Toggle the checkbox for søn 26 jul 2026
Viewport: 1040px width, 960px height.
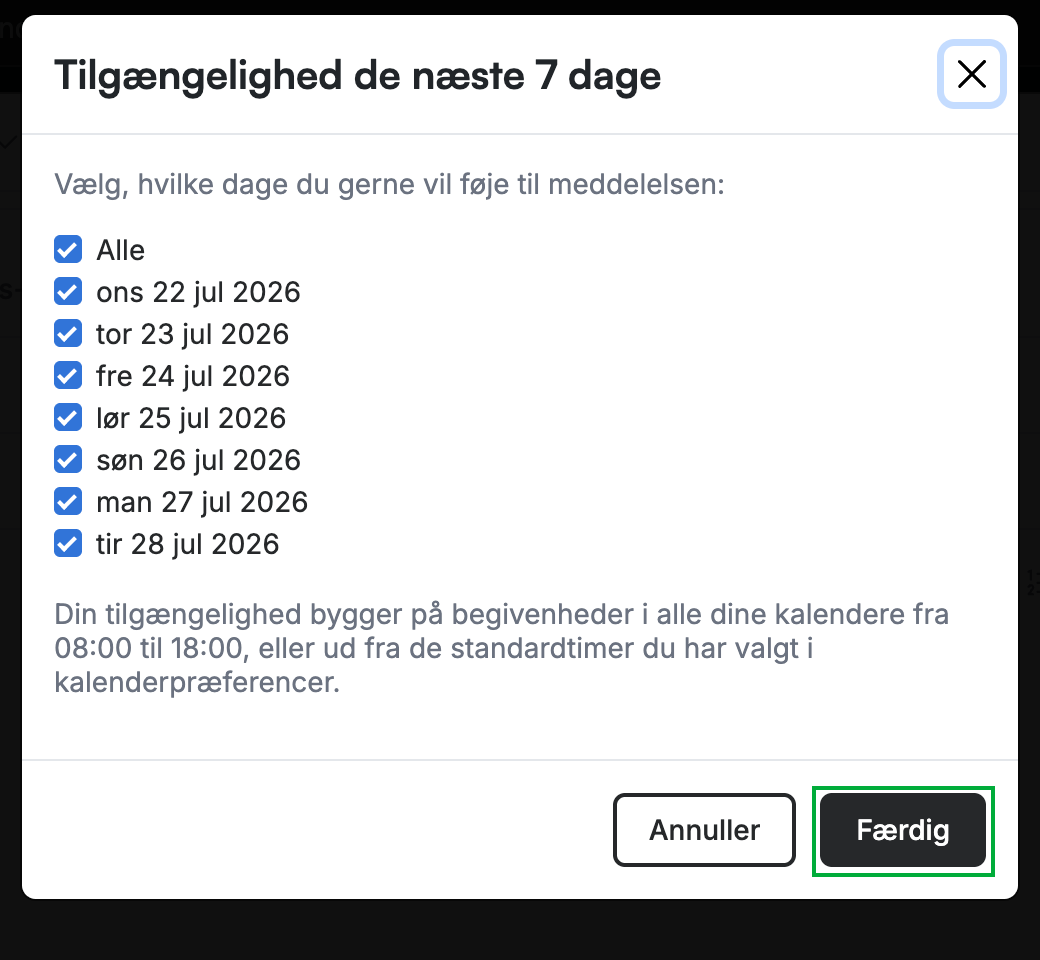68,460
